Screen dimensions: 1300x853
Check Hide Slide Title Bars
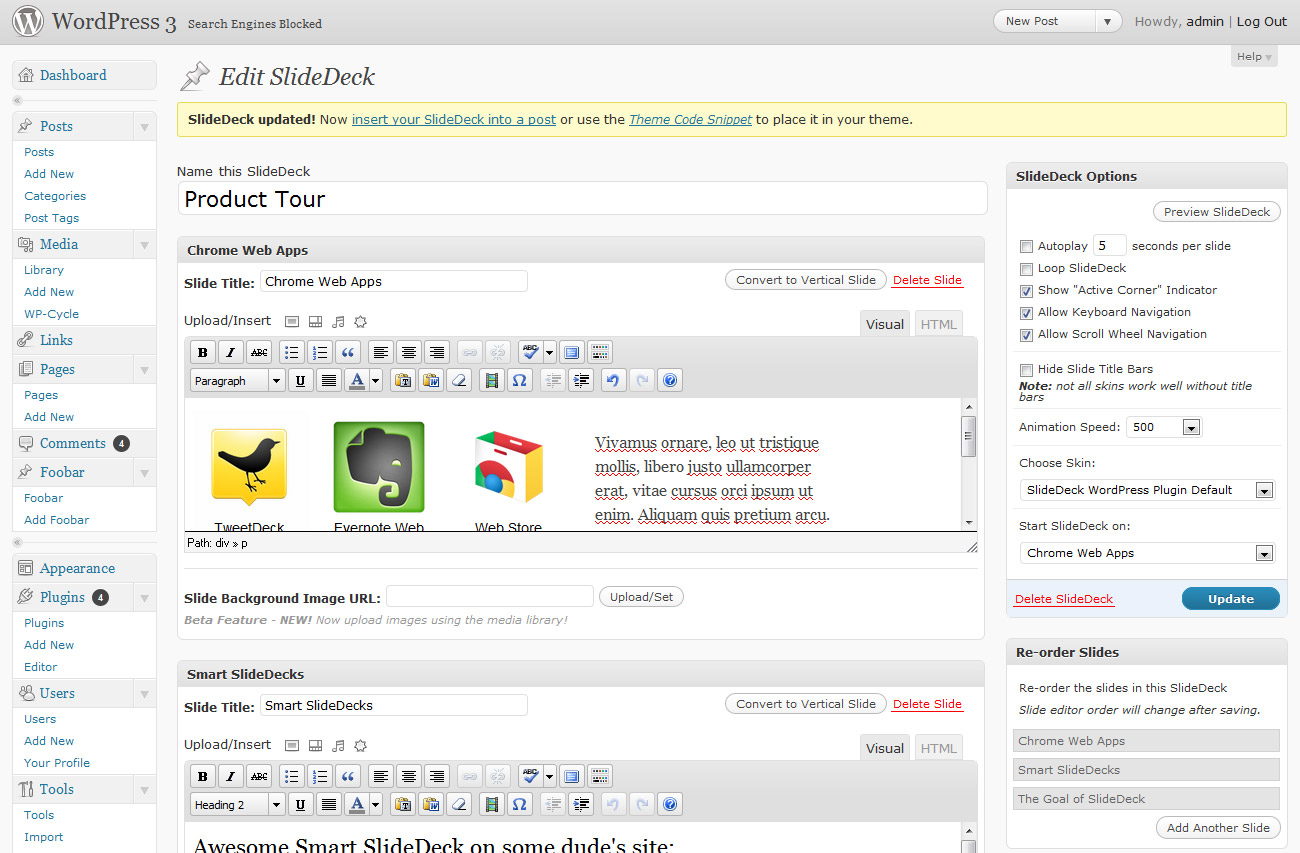coord(1026,369)
